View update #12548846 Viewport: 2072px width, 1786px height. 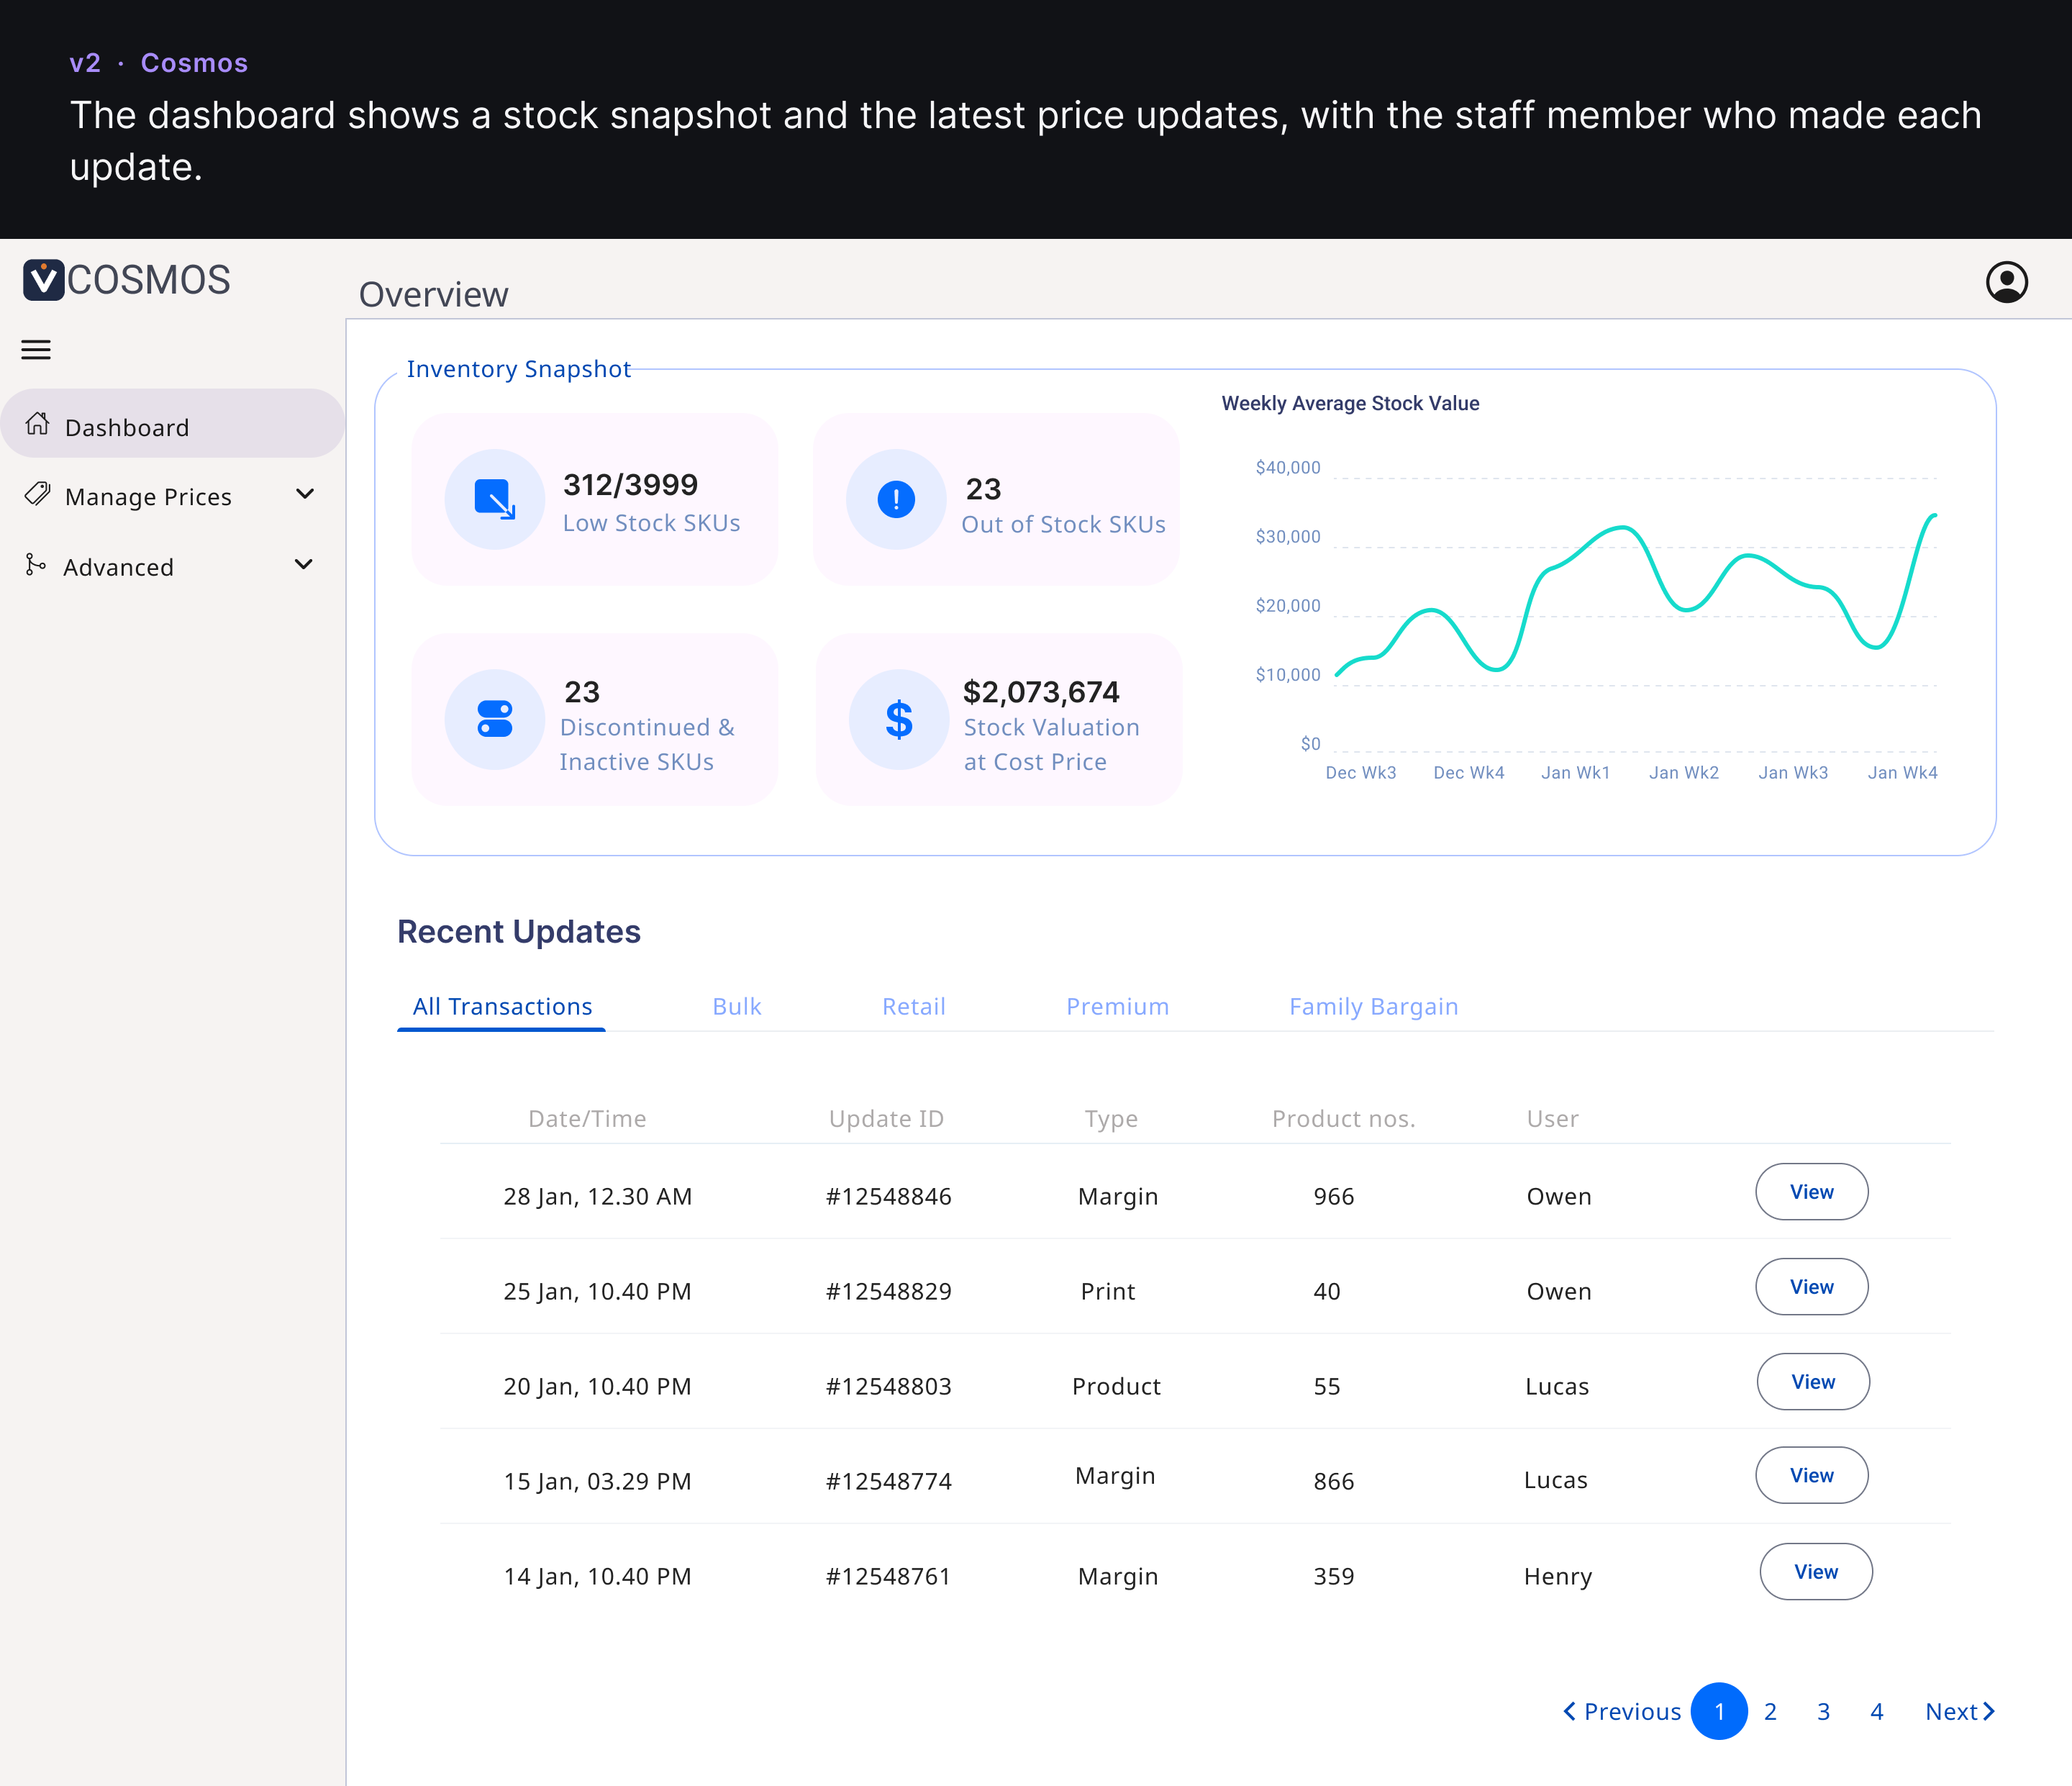tap(1812, 1192)
